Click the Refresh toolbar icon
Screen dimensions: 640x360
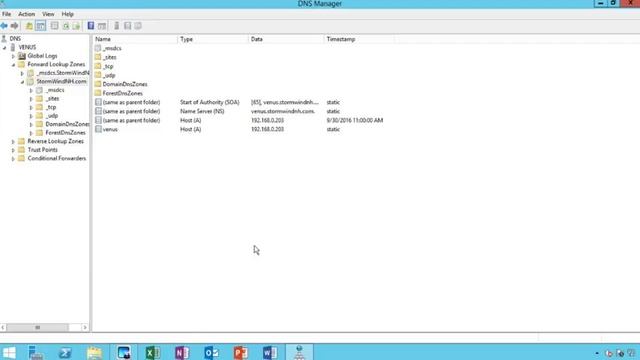click(66, 26)
